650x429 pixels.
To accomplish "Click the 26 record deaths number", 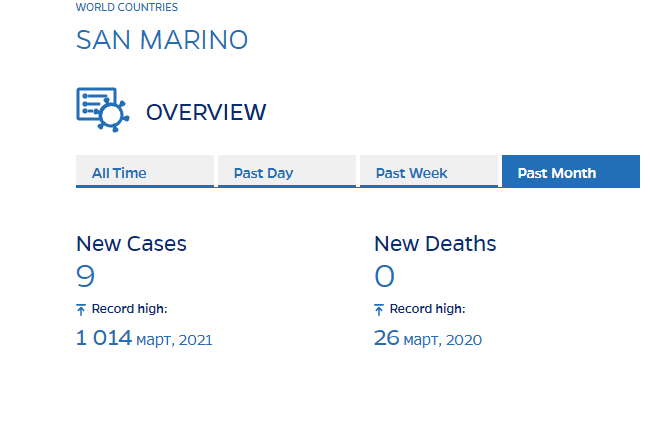I will point(387,338).
